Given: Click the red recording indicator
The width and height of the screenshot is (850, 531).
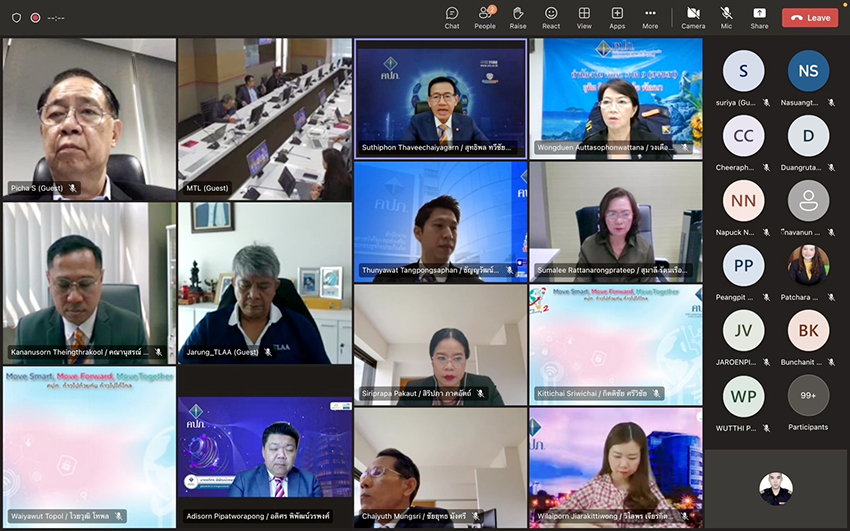Looking at the screenshot, I should click(35, 17).
